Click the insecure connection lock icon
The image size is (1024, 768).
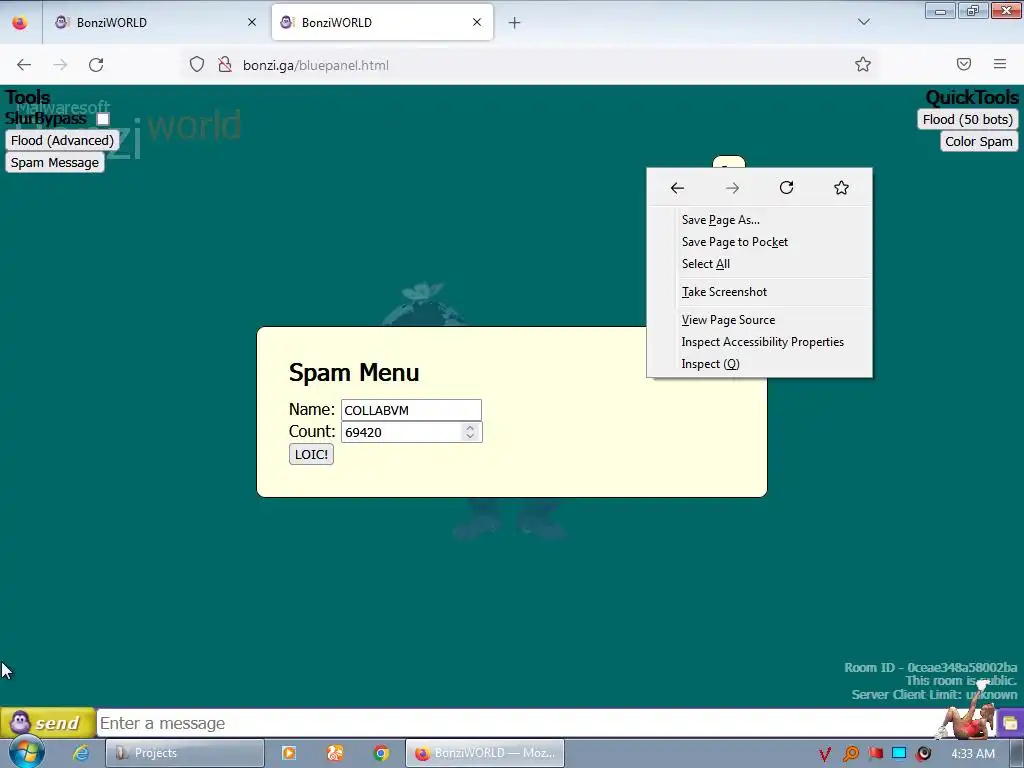[x=225, y=65]
